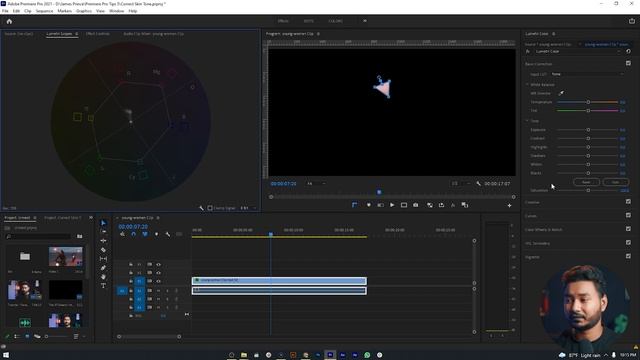
Task: Switch Project panel to list view
Action: click(17, 336)
